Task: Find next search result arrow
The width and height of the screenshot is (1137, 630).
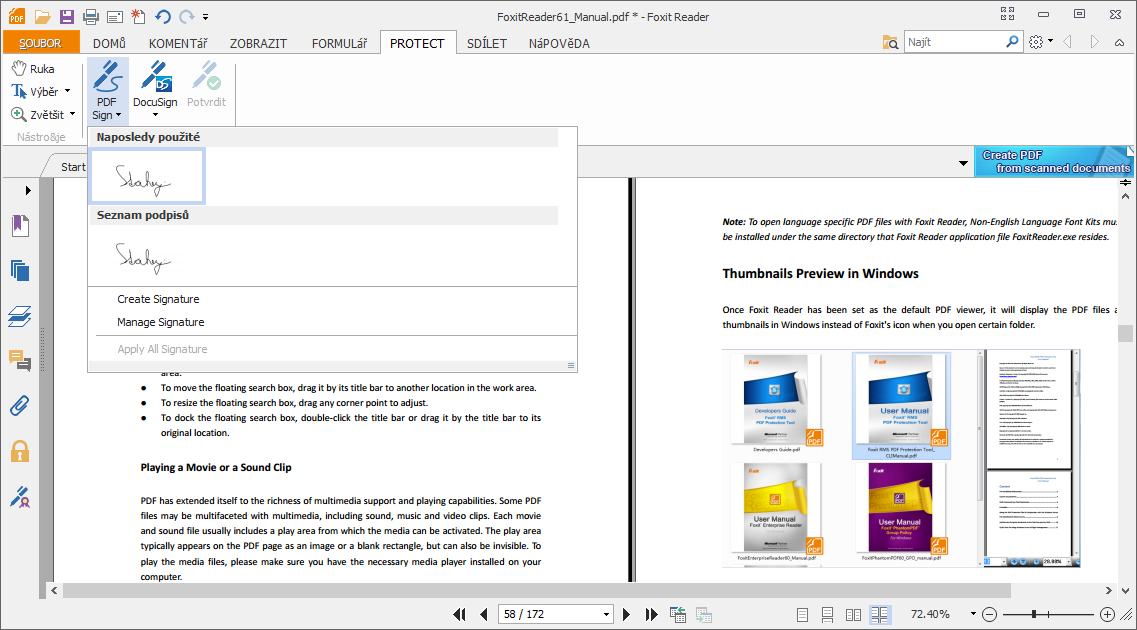Action: pos(1094,42)
